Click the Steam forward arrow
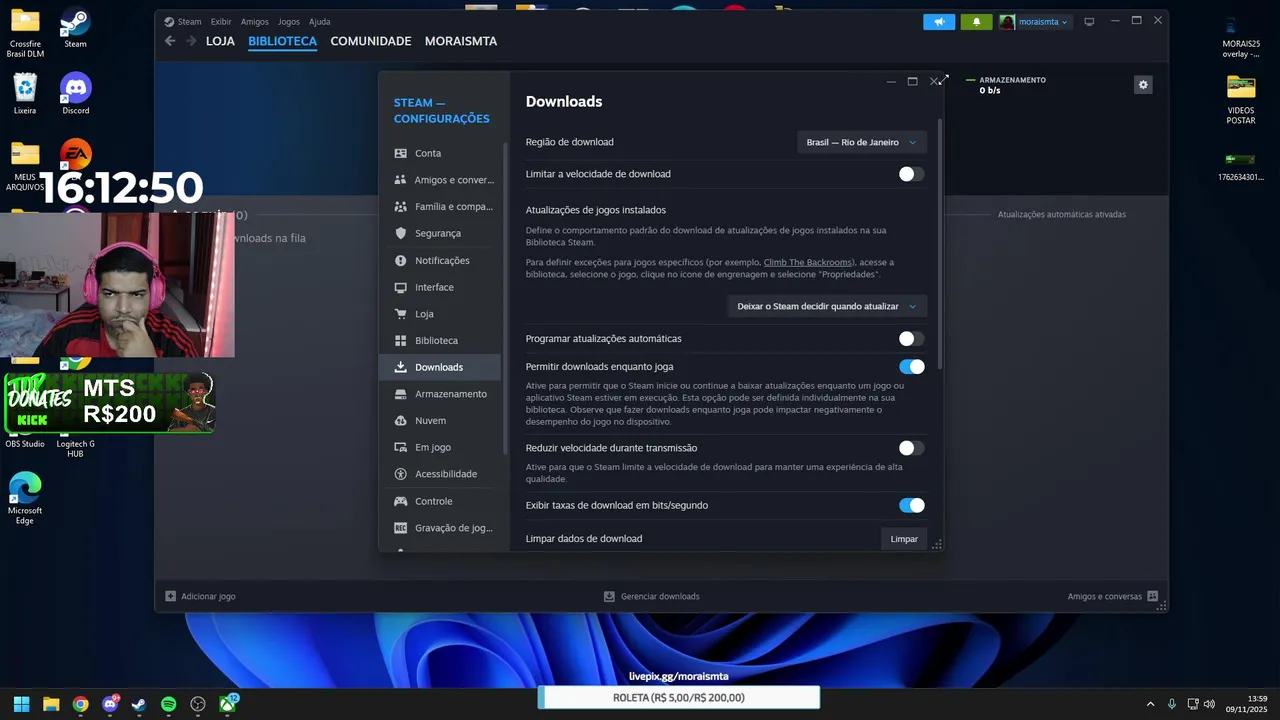Viewport: 1280px width, 720px height. pos(191,41)
